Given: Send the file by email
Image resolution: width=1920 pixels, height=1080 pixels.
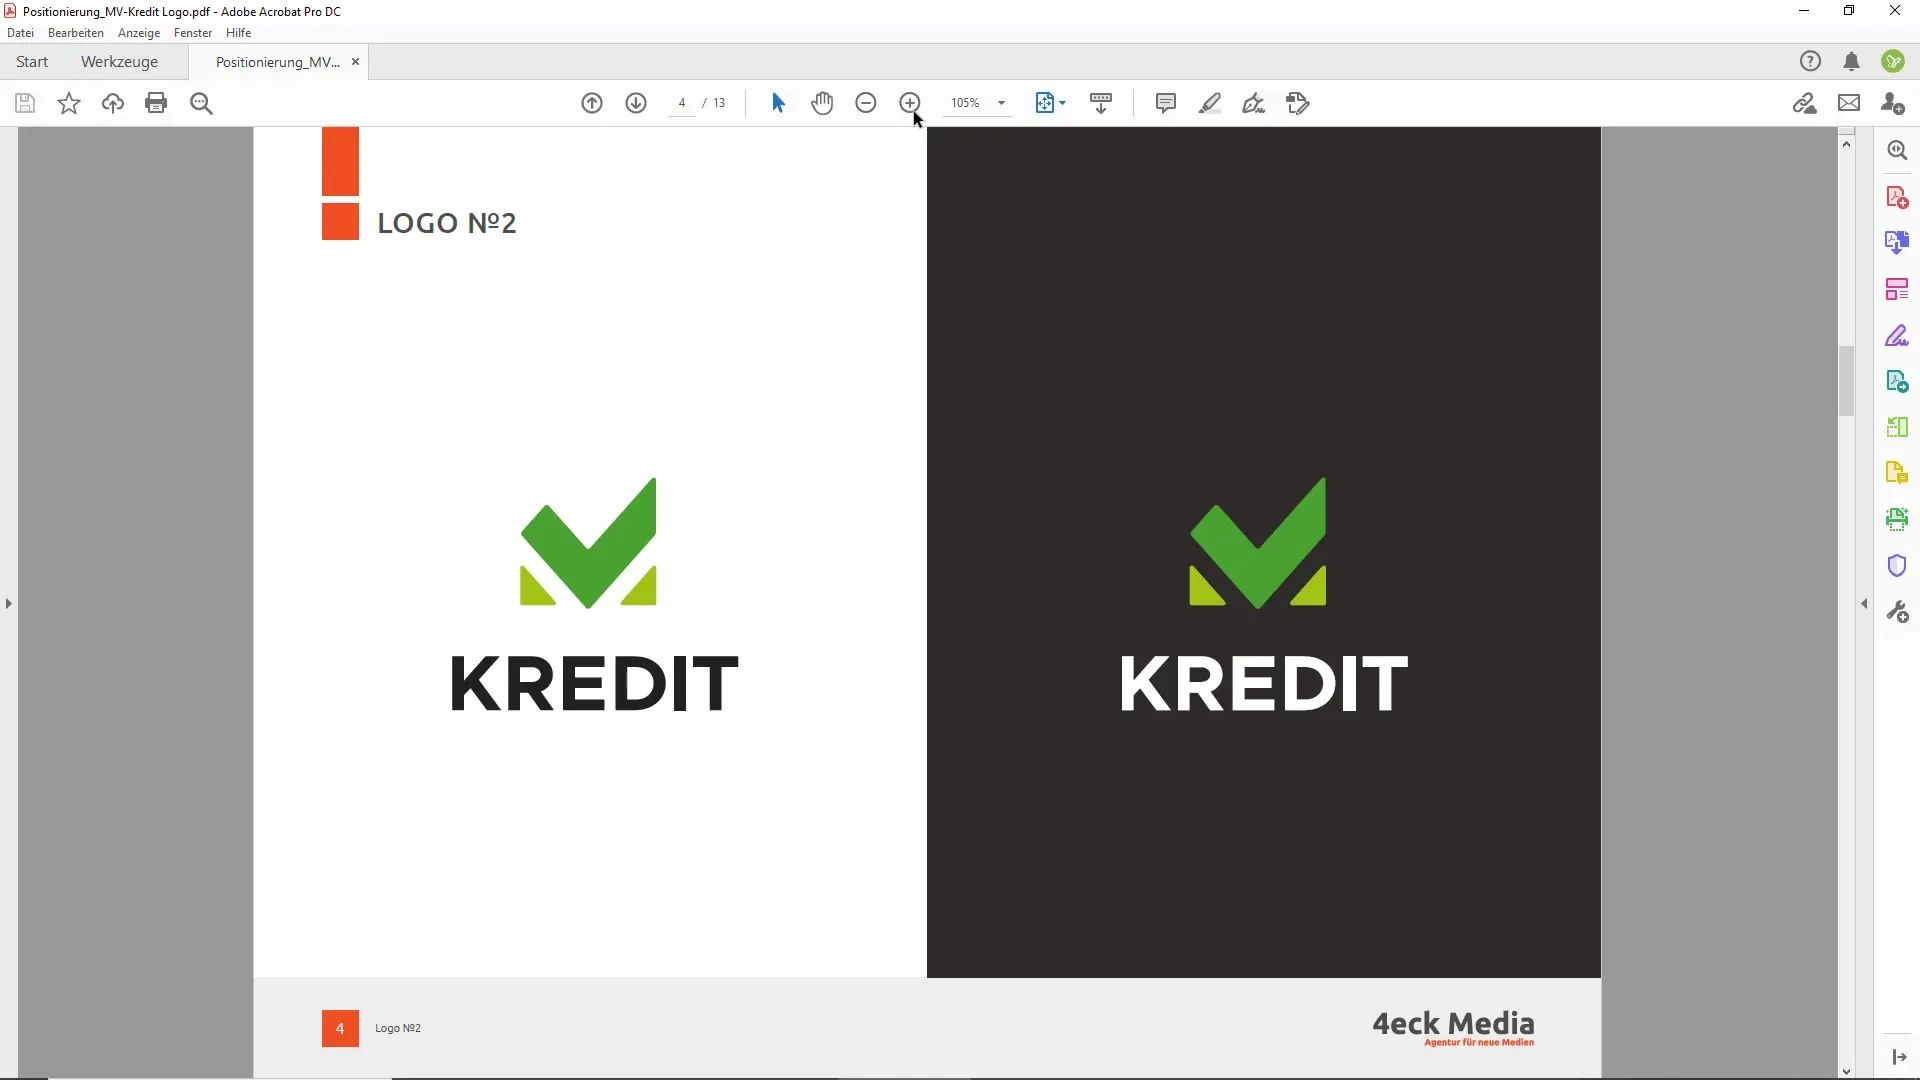Looking at the screenshot, I should point(1849,103).
